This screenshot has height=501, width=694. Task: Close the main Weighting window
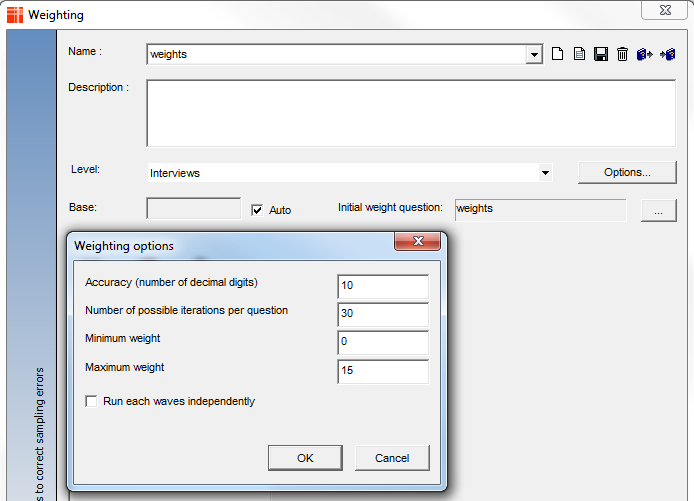[x=665, y=10]
